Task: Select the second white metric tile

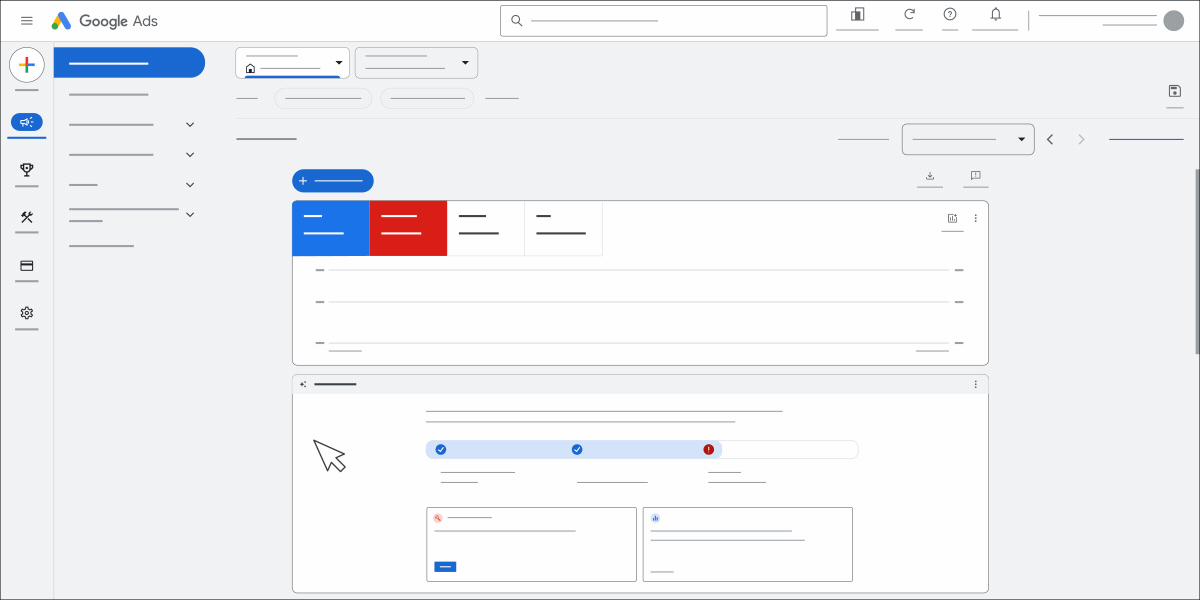Action: coord(564,228)
